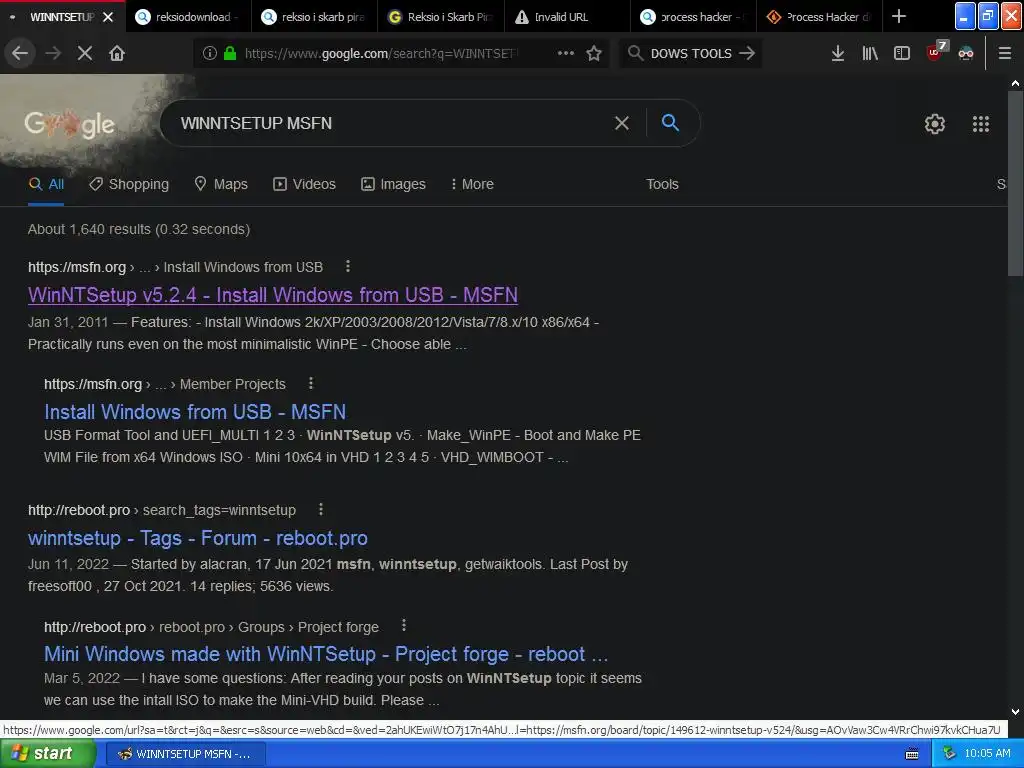
Task: Switch to the Process Hacker download tab
Action: pyautogui.click(x=820, y=17)
